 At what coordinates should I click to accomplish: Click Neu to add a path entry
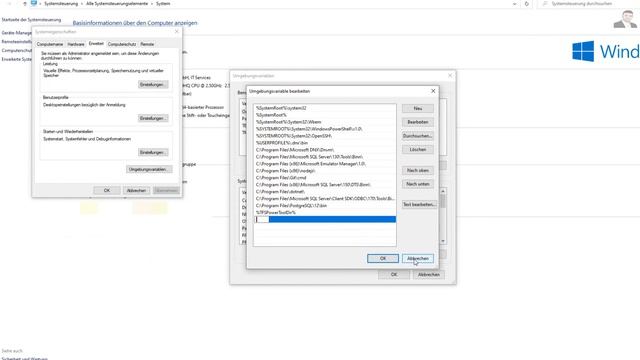(418, 109)
